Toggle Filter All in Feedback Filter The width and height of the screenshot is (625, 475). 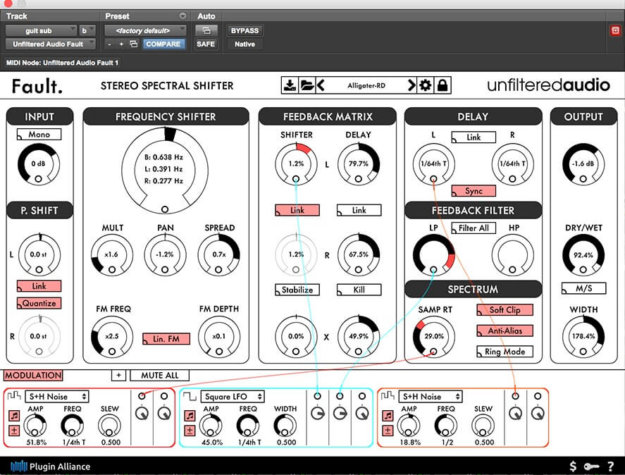click(474, 228)
